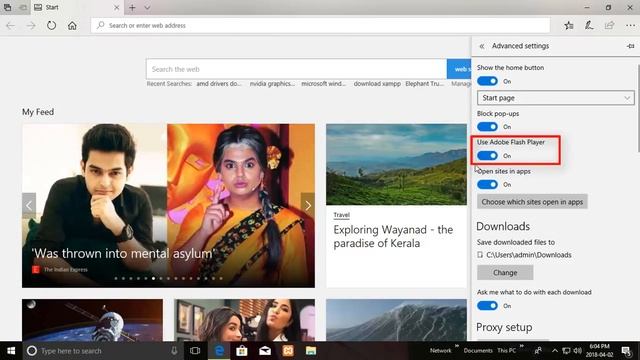Click the web search button
The height and width of the screenshot is (360, 640).
tap(459, 69)
